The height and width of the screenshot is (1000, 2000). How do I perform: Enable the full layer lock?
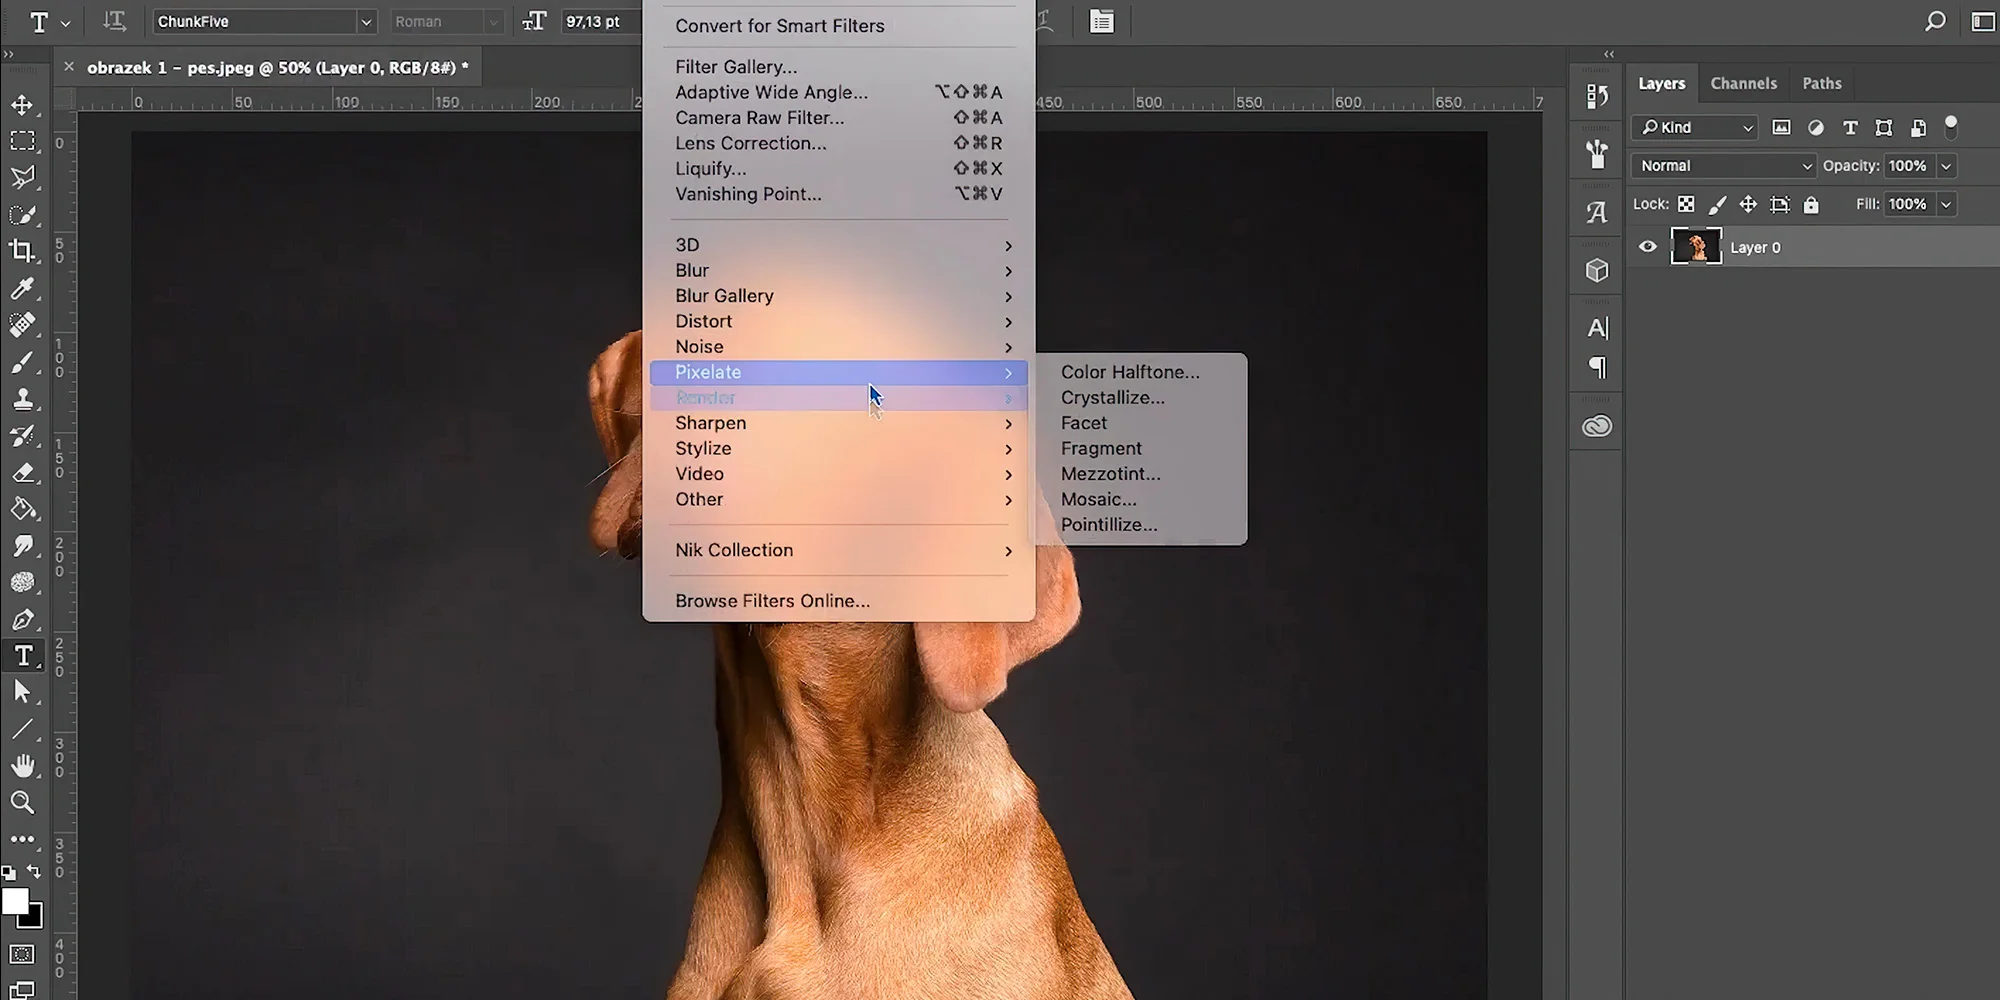[1811, 204]
